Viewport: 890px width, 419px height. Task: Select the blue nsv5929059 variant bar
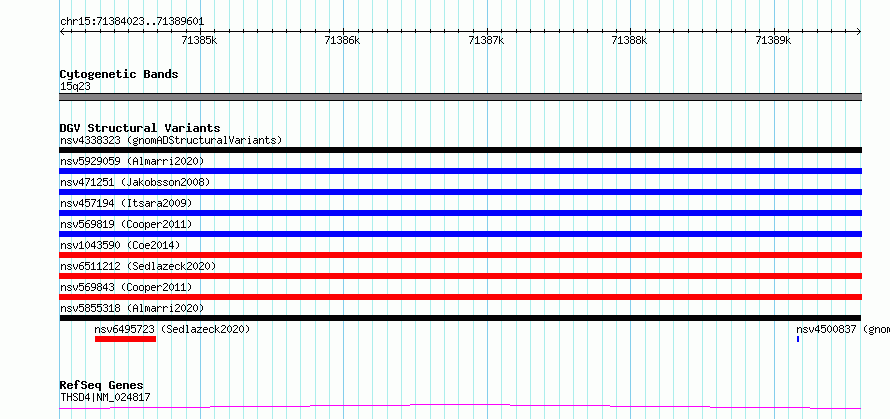click(x=460, y=171)
